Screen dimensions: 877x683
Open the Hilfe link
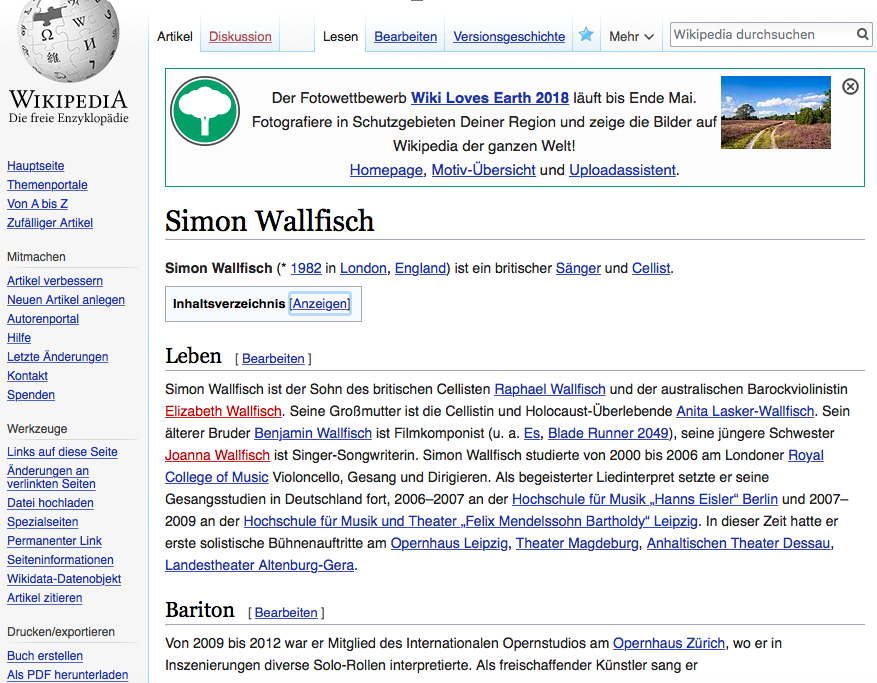point(18,338)
